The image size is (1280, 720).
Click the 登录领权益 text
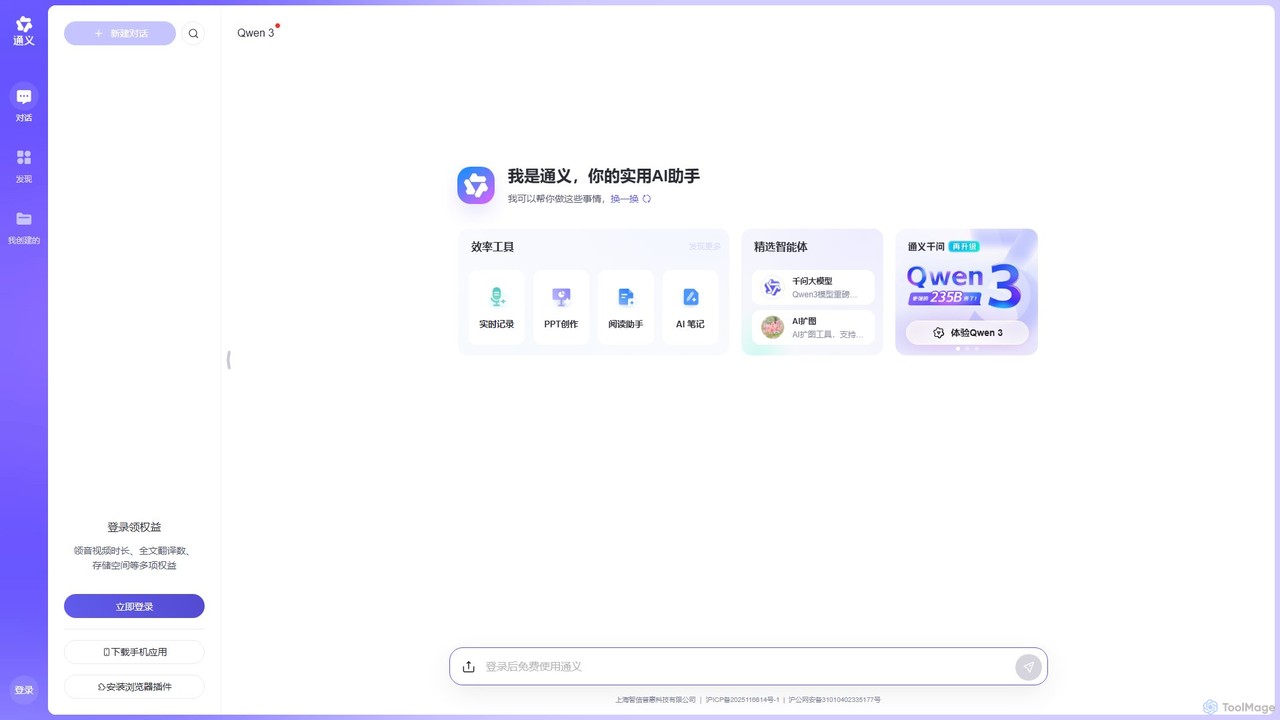coord(134,527)
